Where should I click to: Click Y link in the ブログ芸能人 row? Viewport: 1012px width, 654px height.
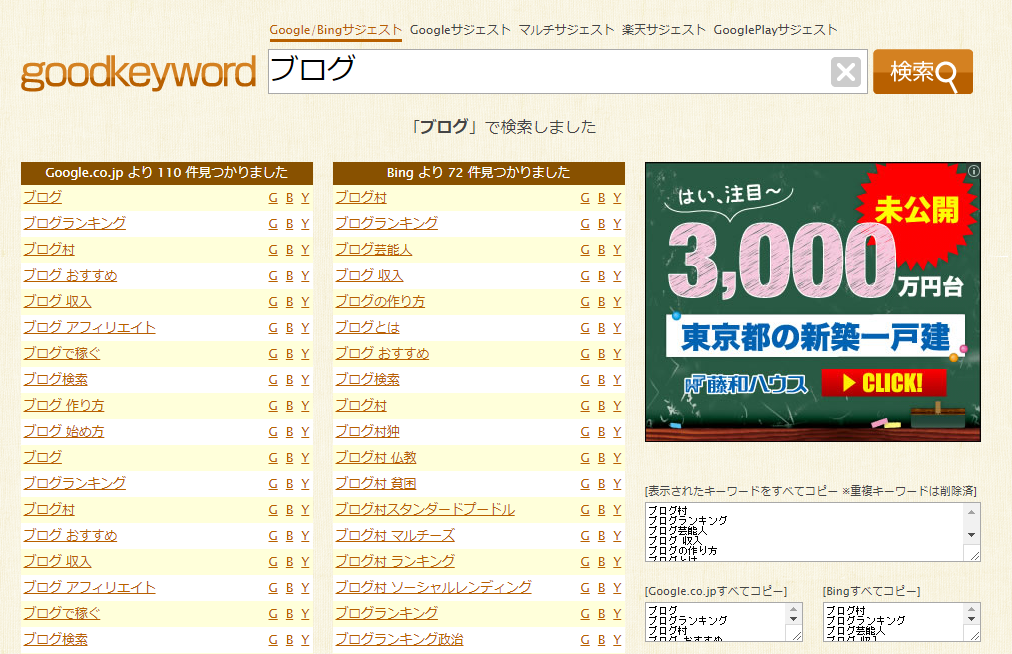[x=617, y=250]
